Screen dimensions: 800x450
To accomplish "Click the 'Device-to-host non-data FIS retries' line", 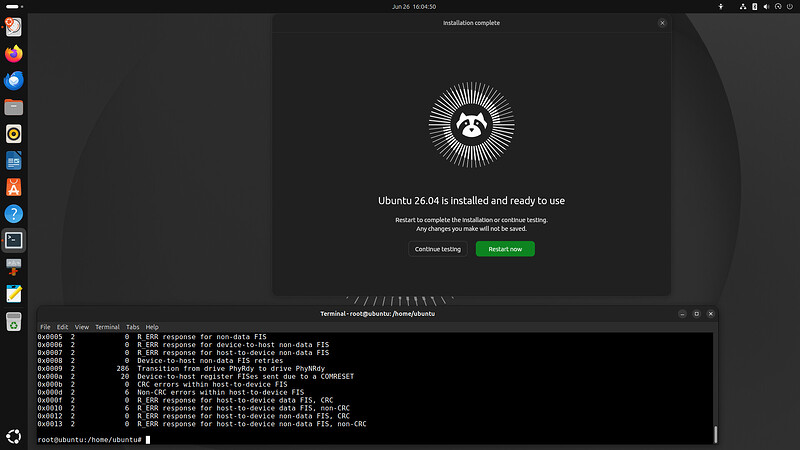I will pyautogui.click(x=160, y=361).
